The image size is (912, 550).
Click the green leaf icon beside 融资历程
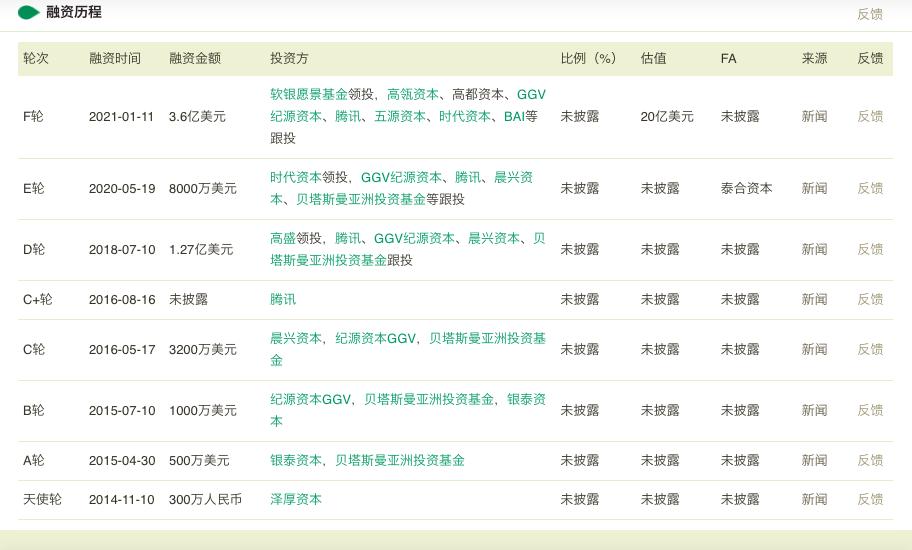[28, 12]
